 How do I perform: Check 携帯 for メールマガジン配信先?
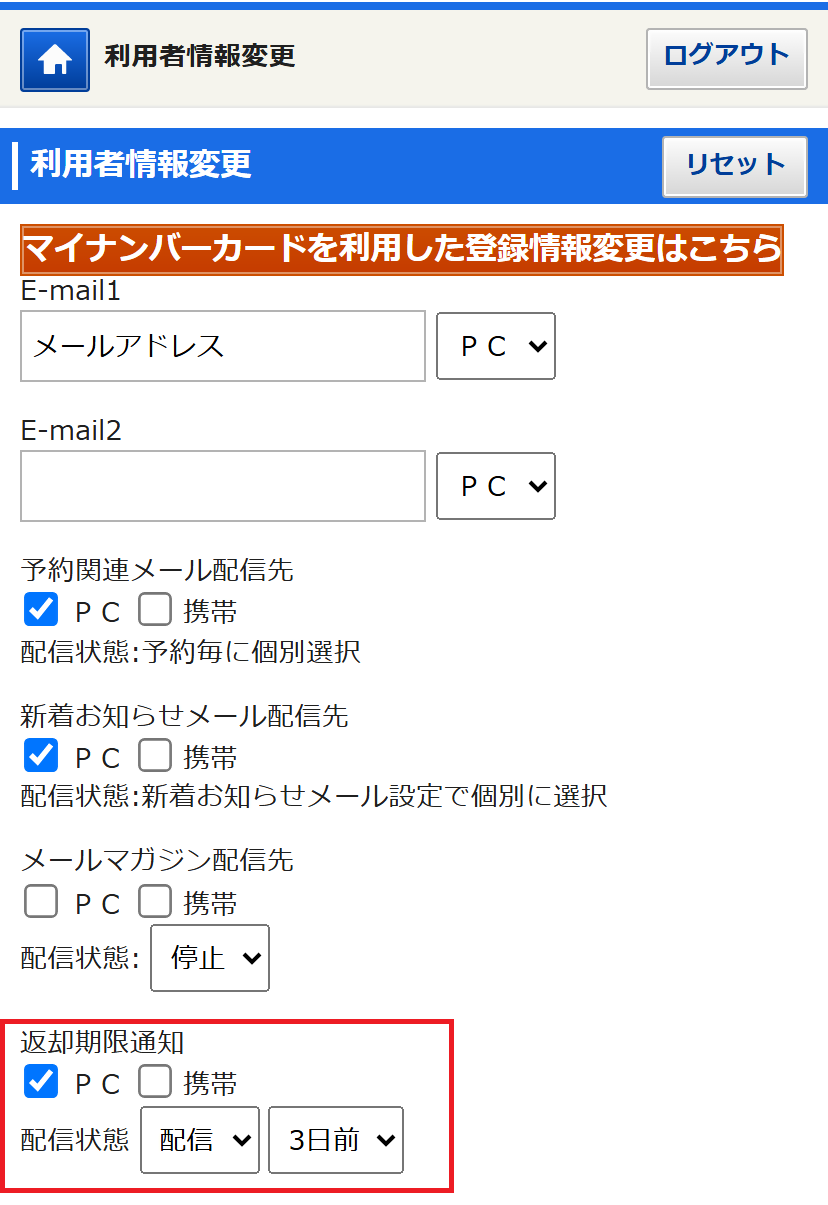click(155, 901)
